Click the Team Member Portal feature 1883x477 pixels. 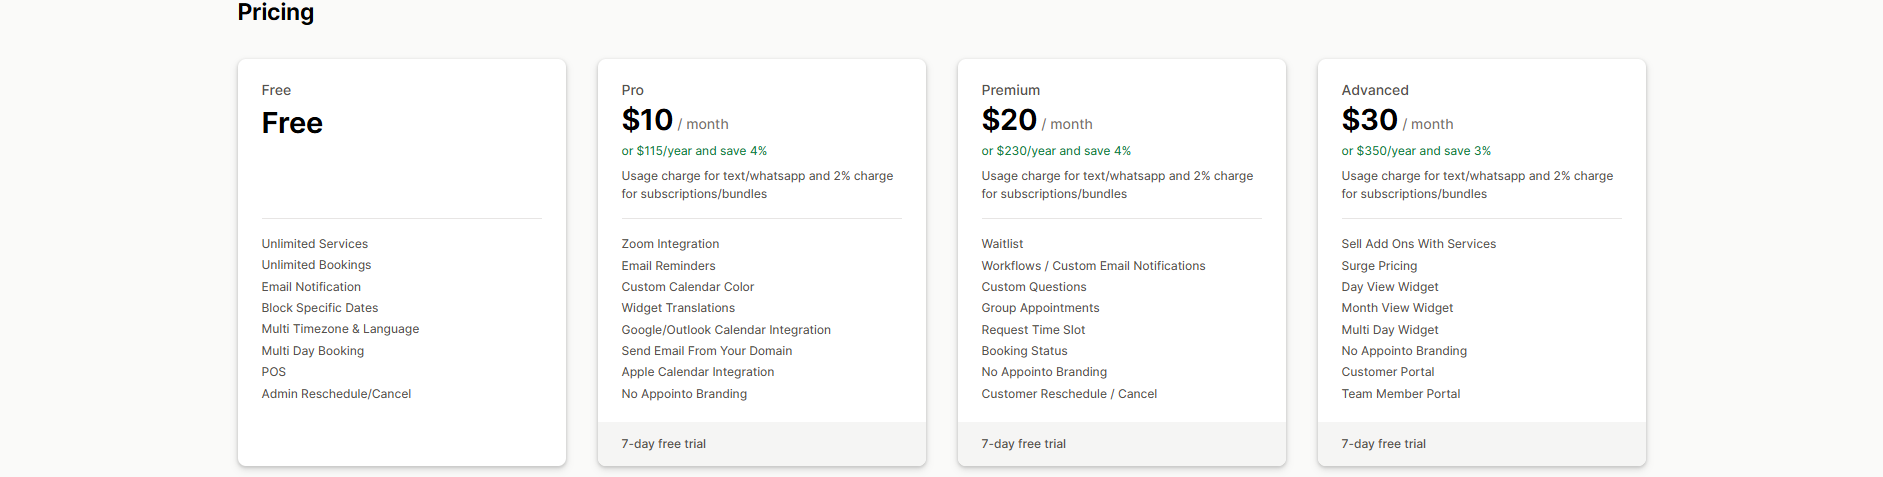pos(1400,394)
